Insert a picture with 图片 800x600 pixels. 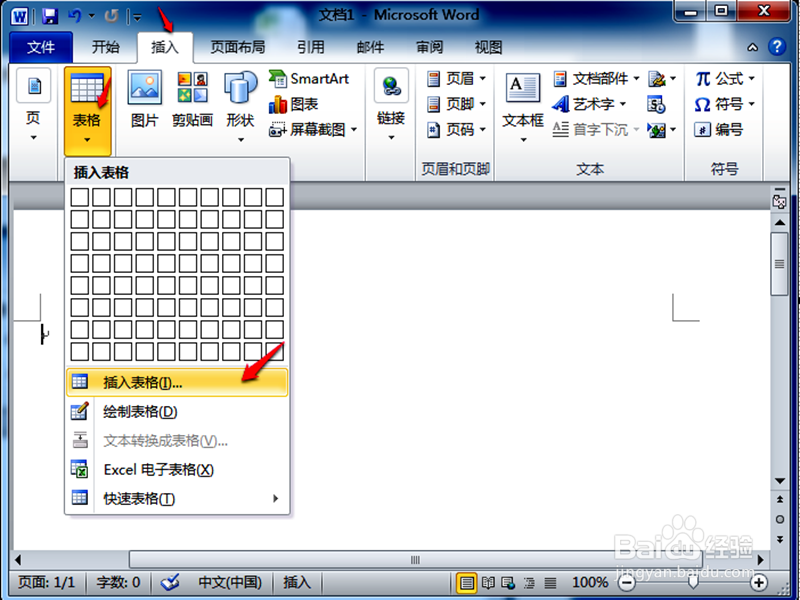tap(145, 100)
